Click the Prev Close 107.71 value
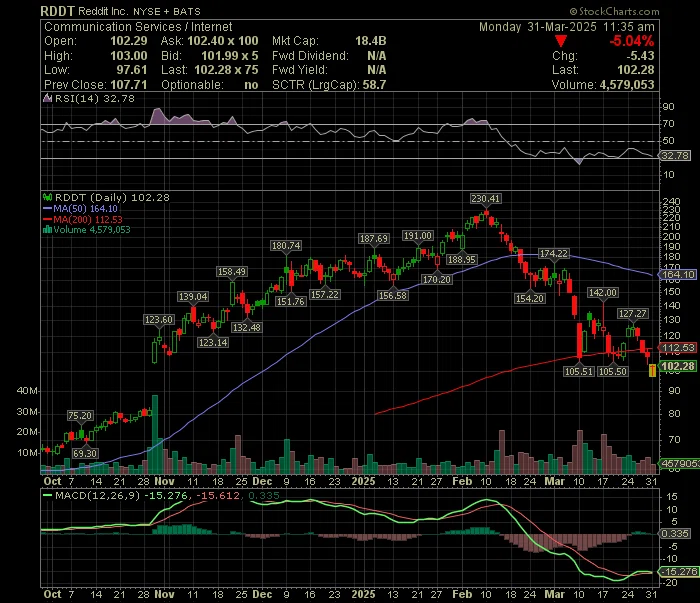The image size is (700, 603). tap(129, 84)
